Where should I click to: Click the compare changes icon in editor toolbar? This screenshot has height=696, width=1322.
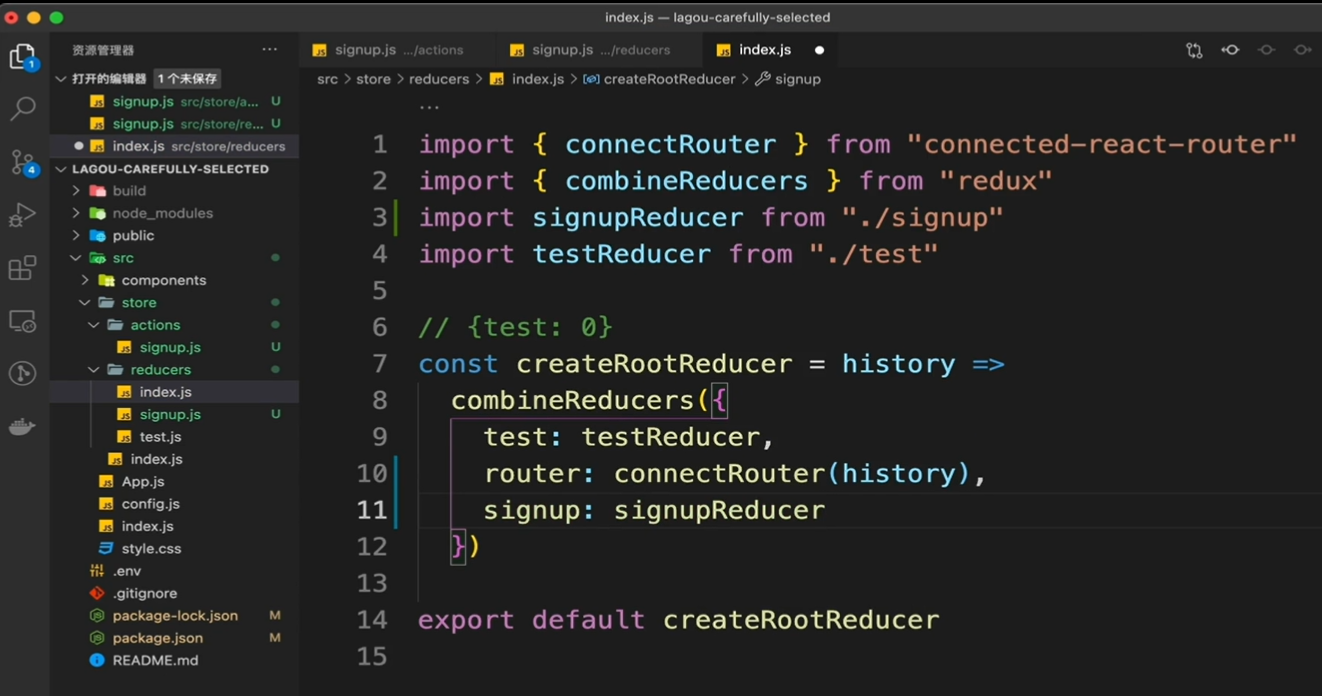1194,50
